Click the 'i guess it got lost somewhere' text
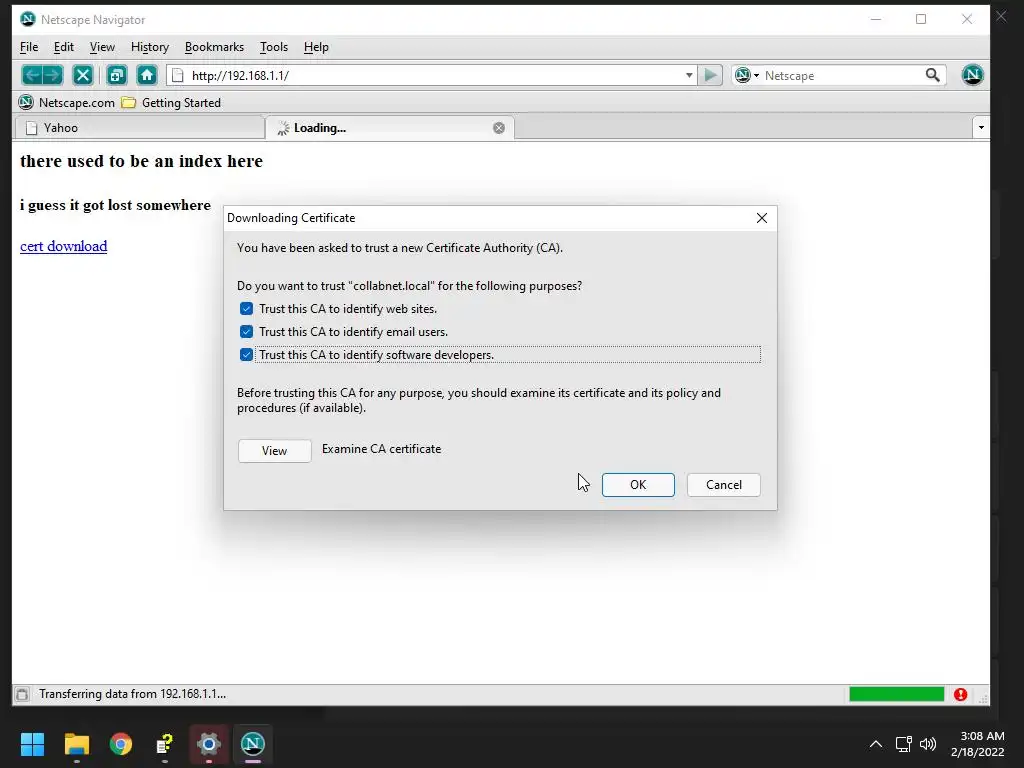1024x768 pixels. pos(116,205)
